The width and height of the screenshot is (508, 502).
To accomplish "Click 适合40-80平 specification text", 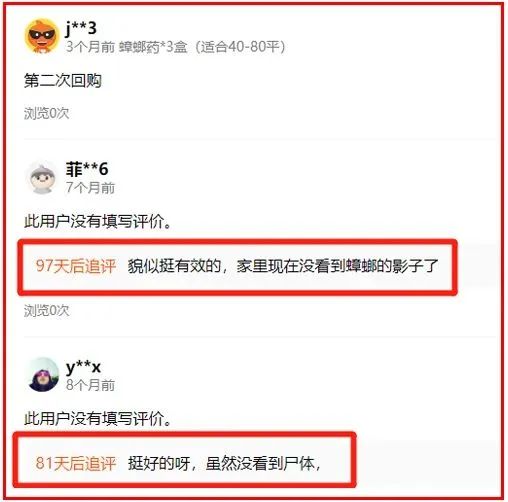I will (240, 47).
